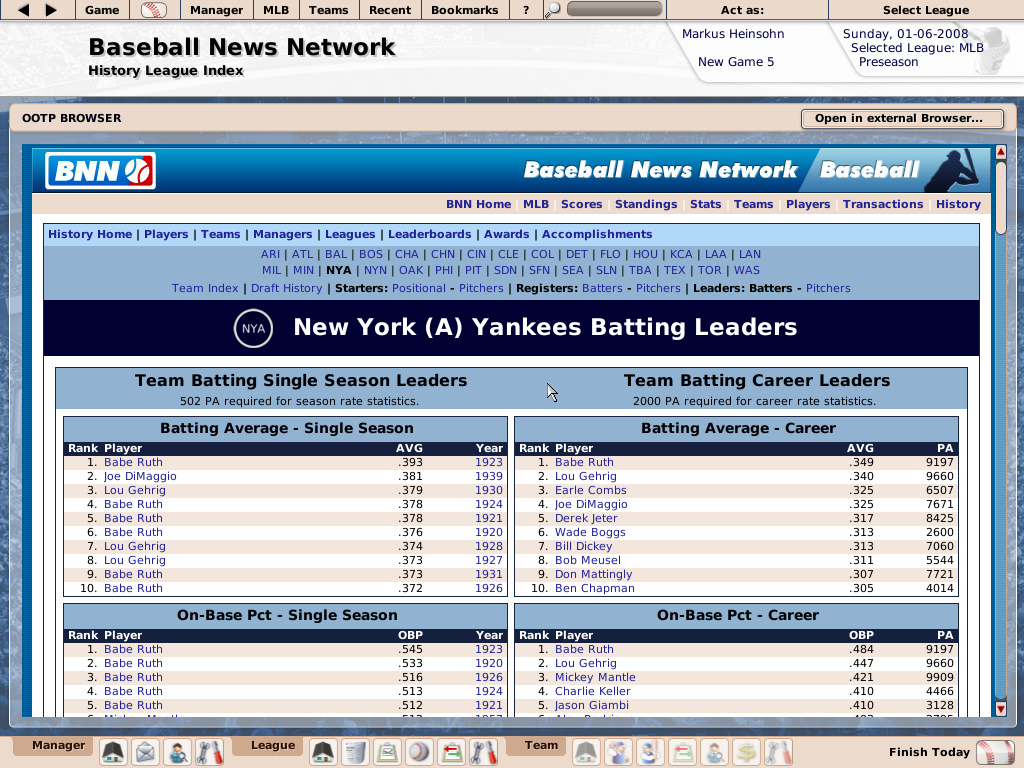Open the Teams menu
Image resolution: width=1024 pixels, height=768 pixels.
tap(328, 10)
